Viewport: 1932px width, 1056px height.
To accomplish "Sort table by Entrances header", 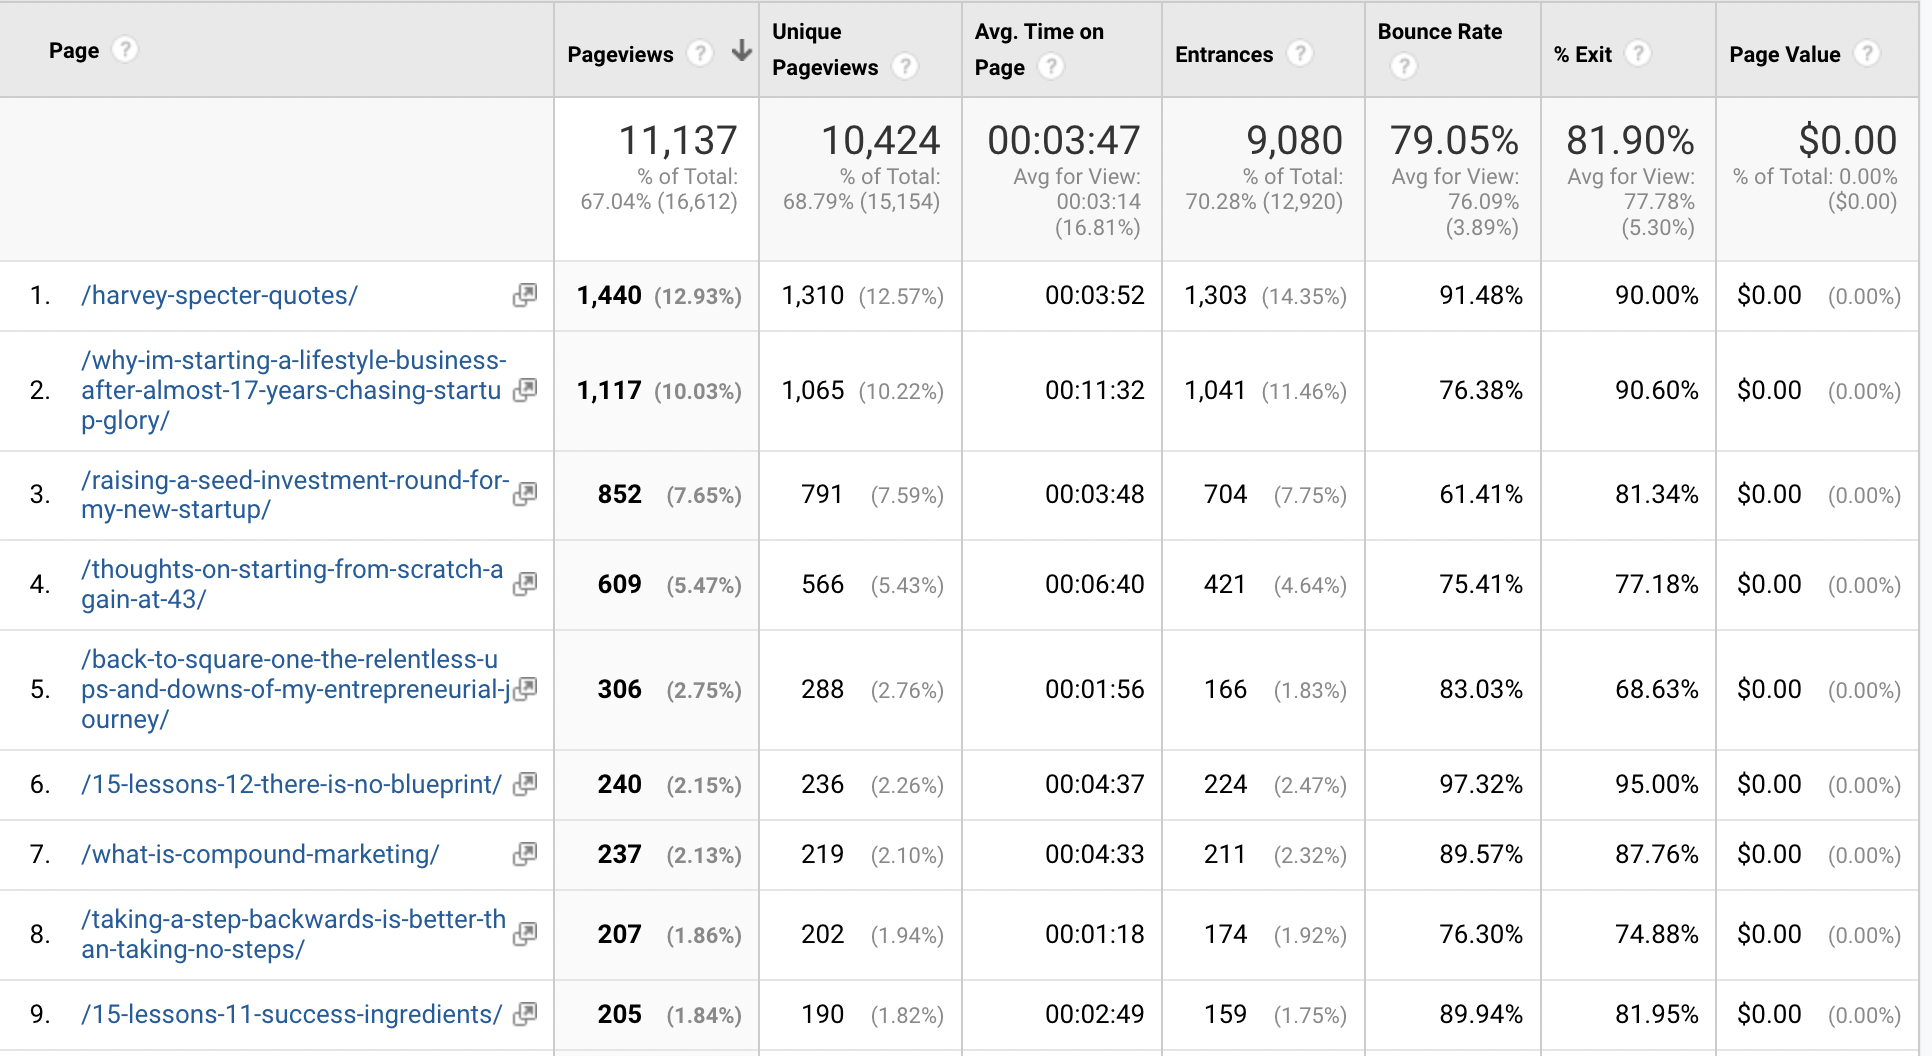I will [1224, 54].
